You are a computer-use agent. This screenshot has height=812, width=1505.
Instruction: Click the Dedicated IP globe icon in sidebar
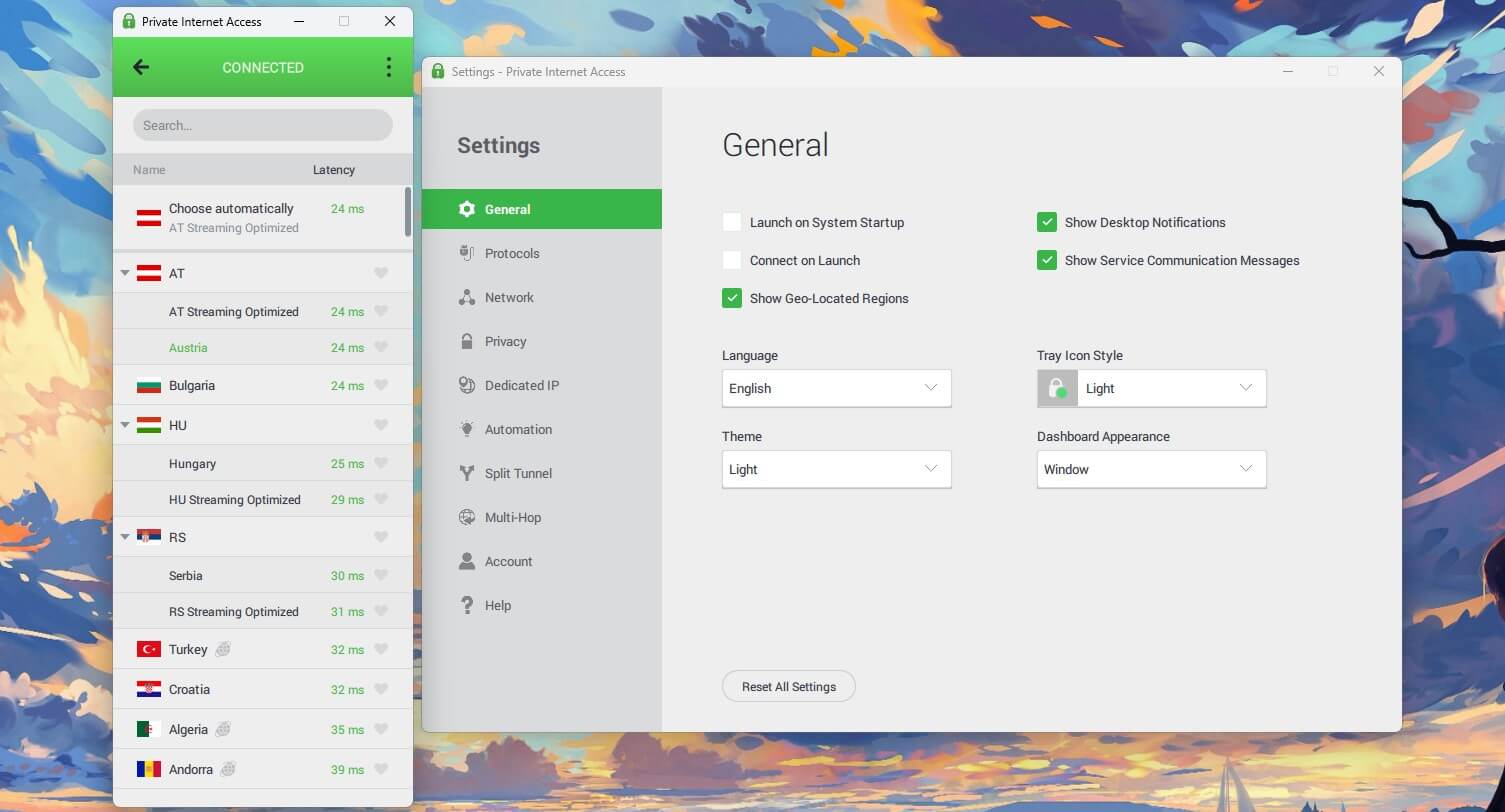click(x=466, y=385)
